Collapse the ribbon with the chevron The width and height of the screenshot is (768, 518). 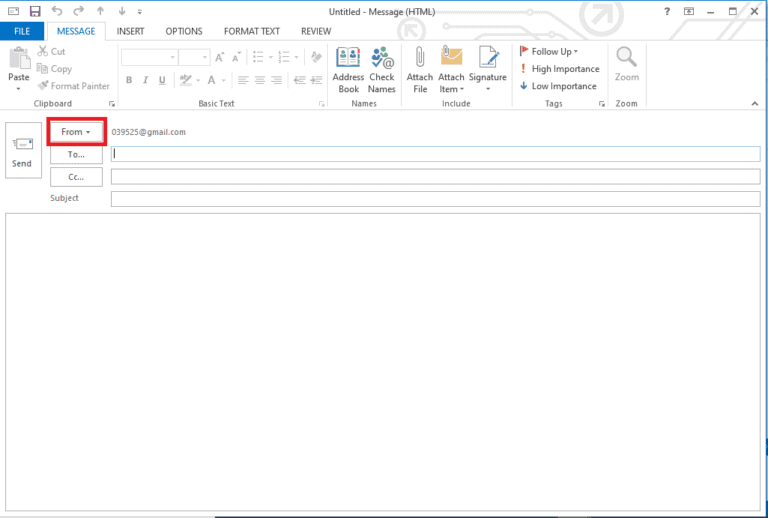756,104
